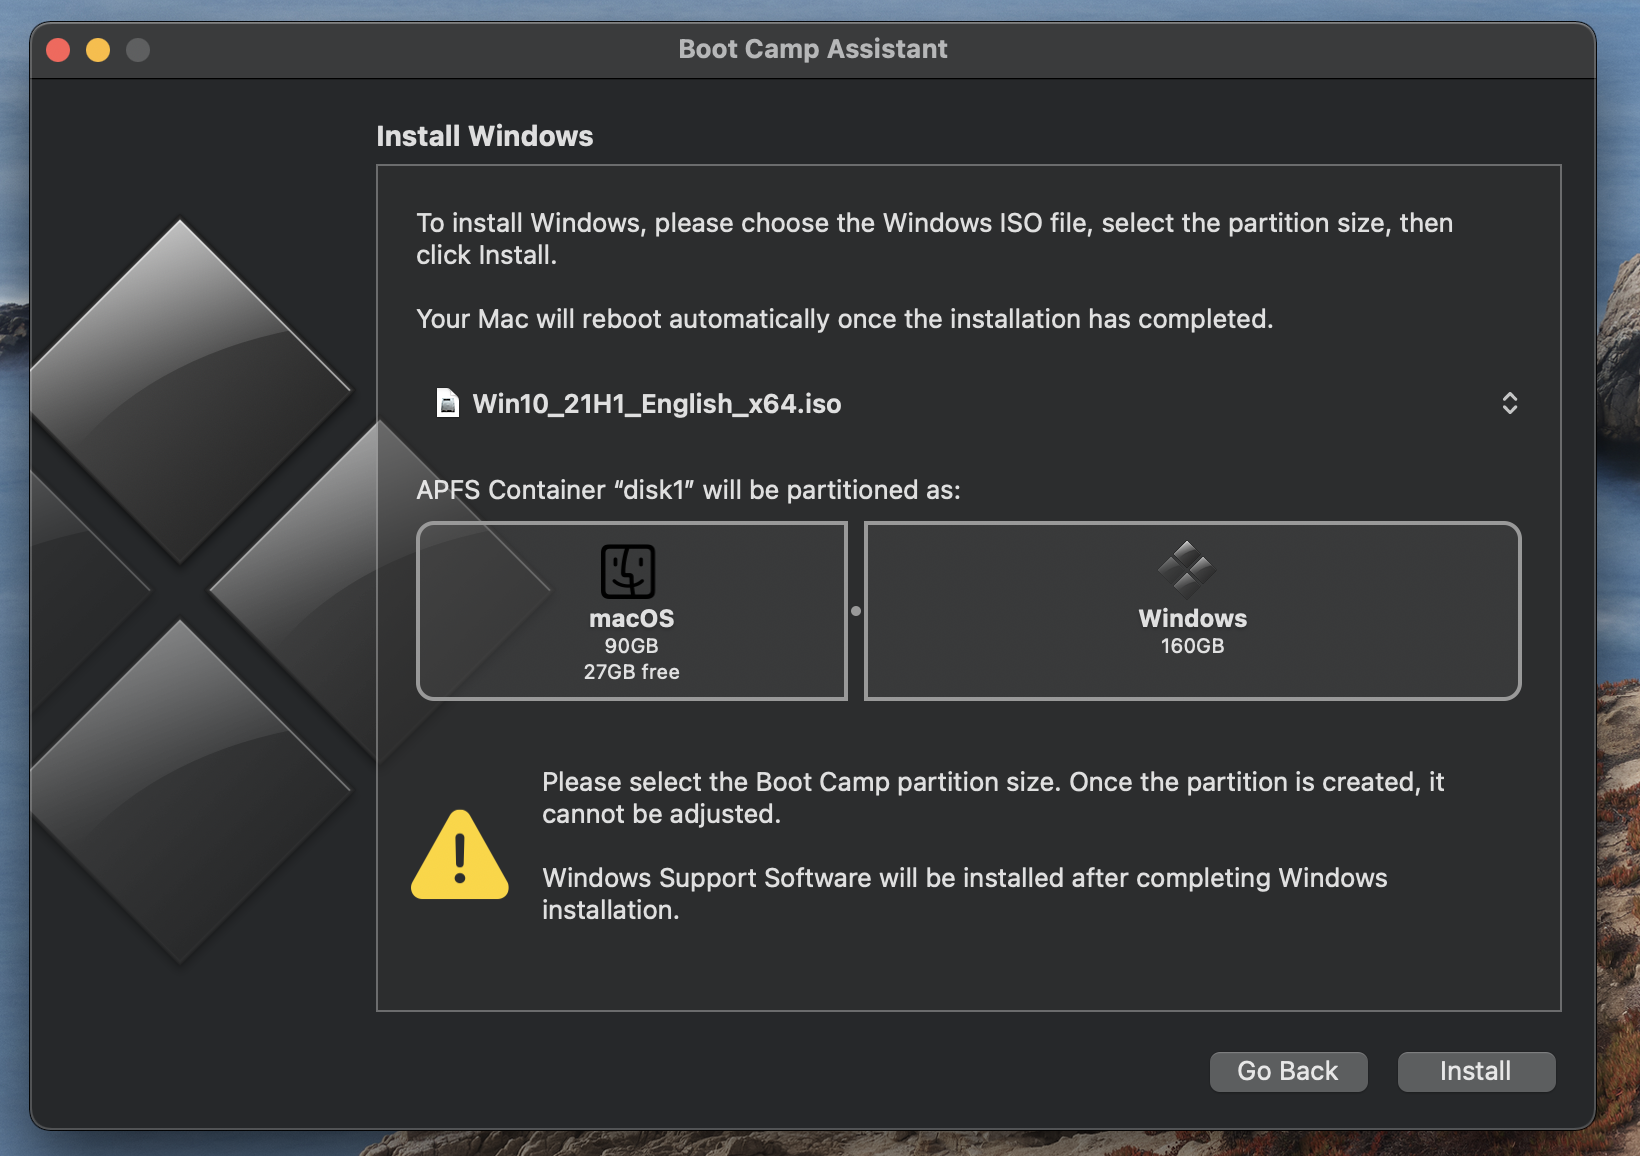Close the Boot Camp Assistant window
Screen dimensions: 1640x1156
coord(58,50)
